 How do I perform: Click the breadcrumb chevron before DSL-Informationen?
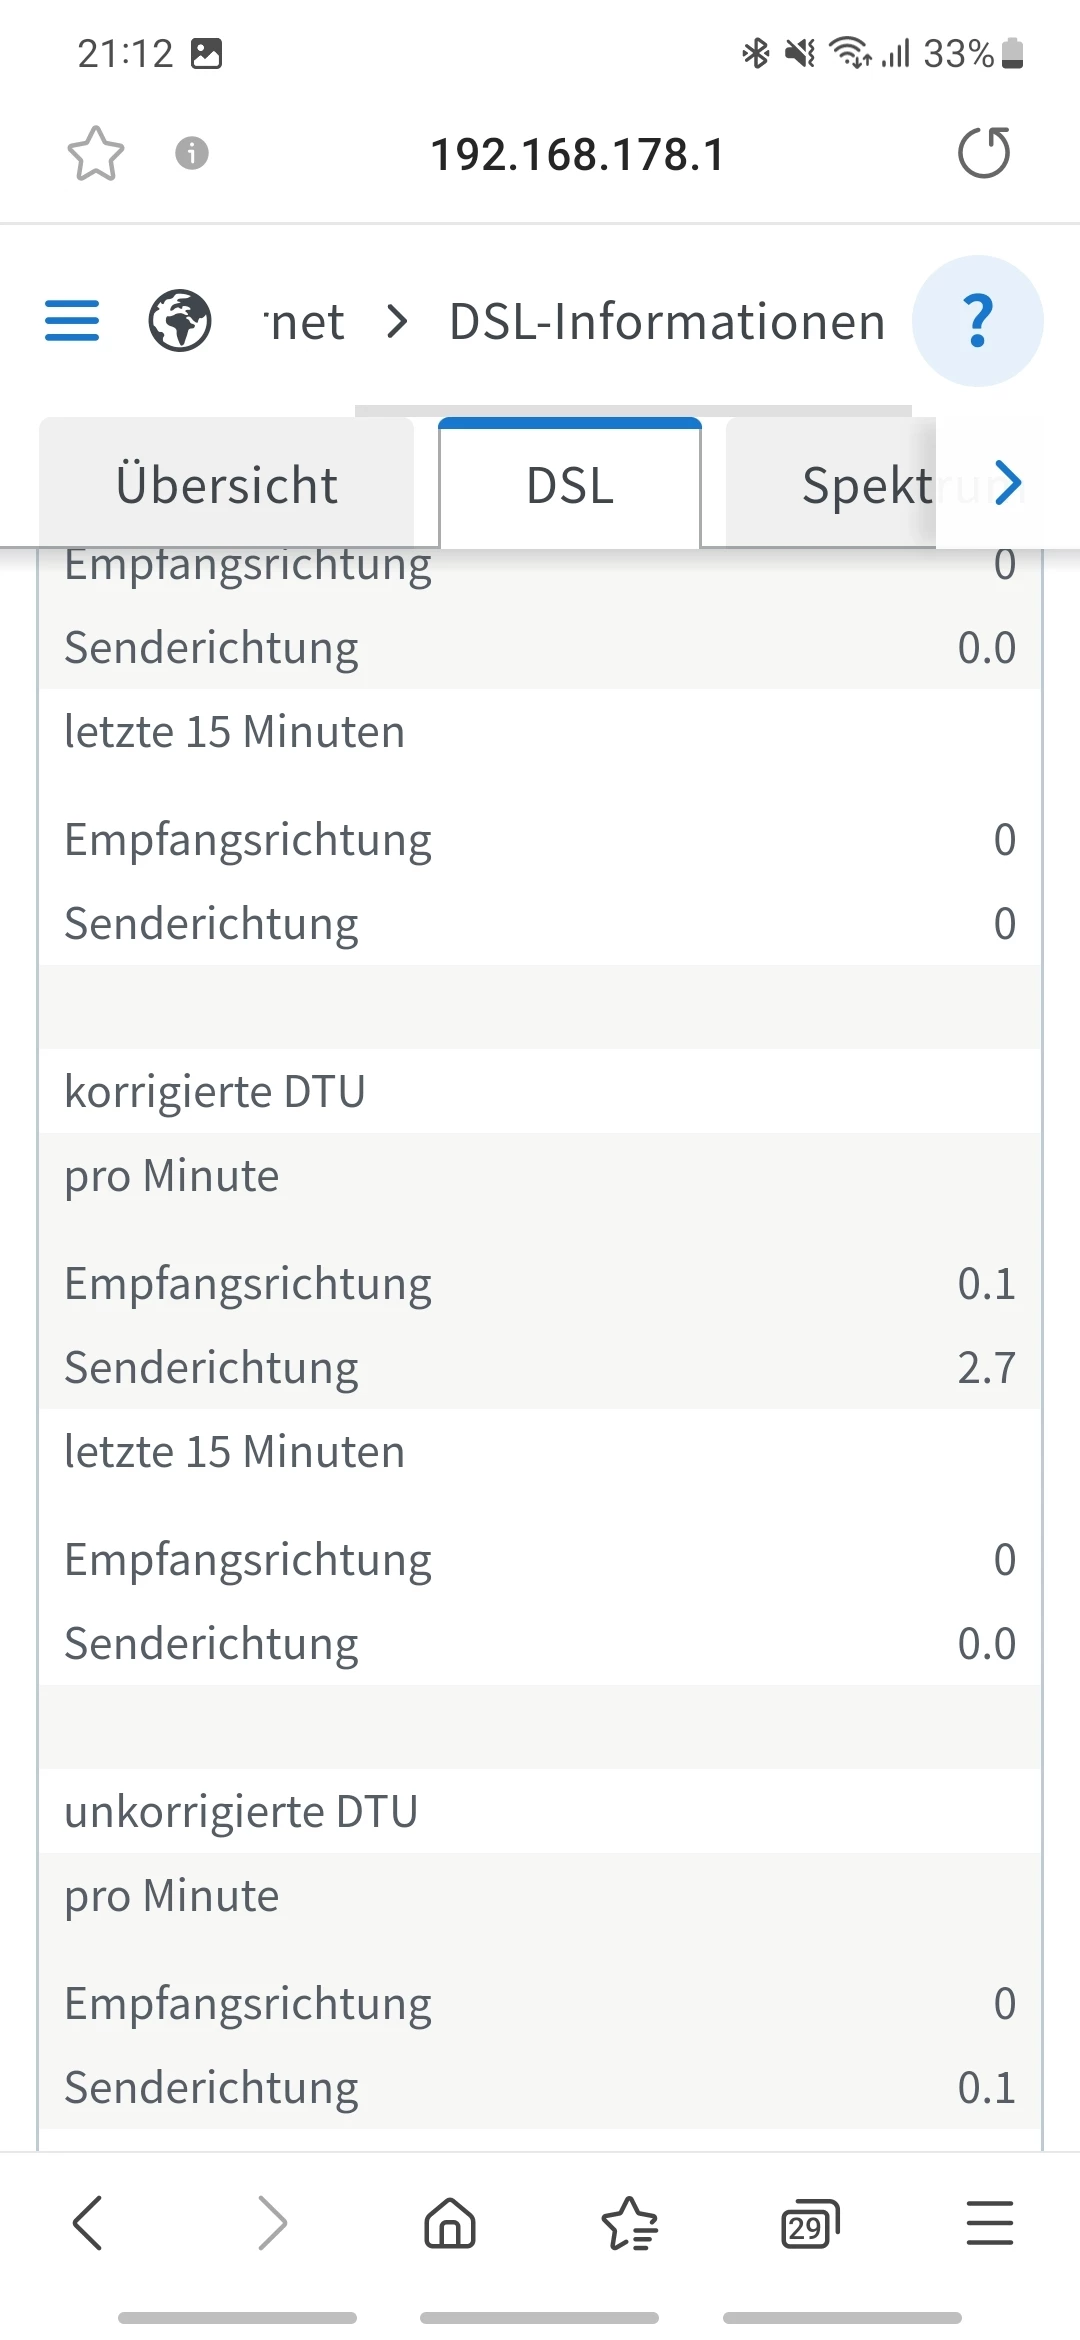point(397,321)
